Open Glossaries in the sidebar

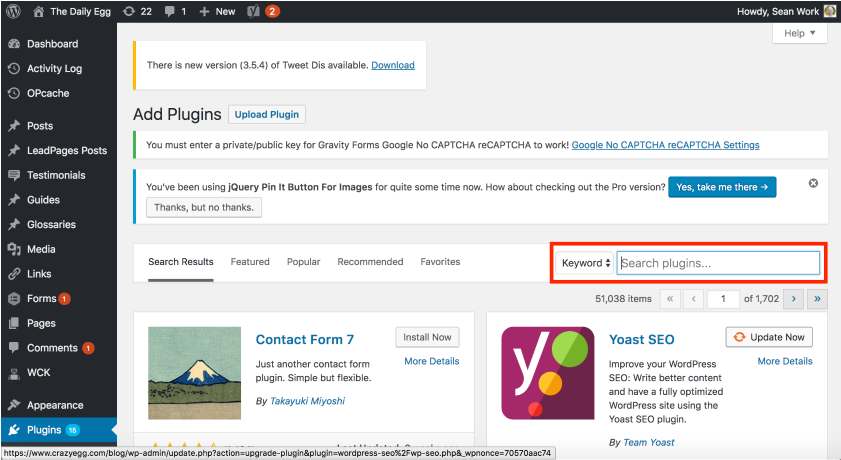pyautogui.click(x=51, y=225)
